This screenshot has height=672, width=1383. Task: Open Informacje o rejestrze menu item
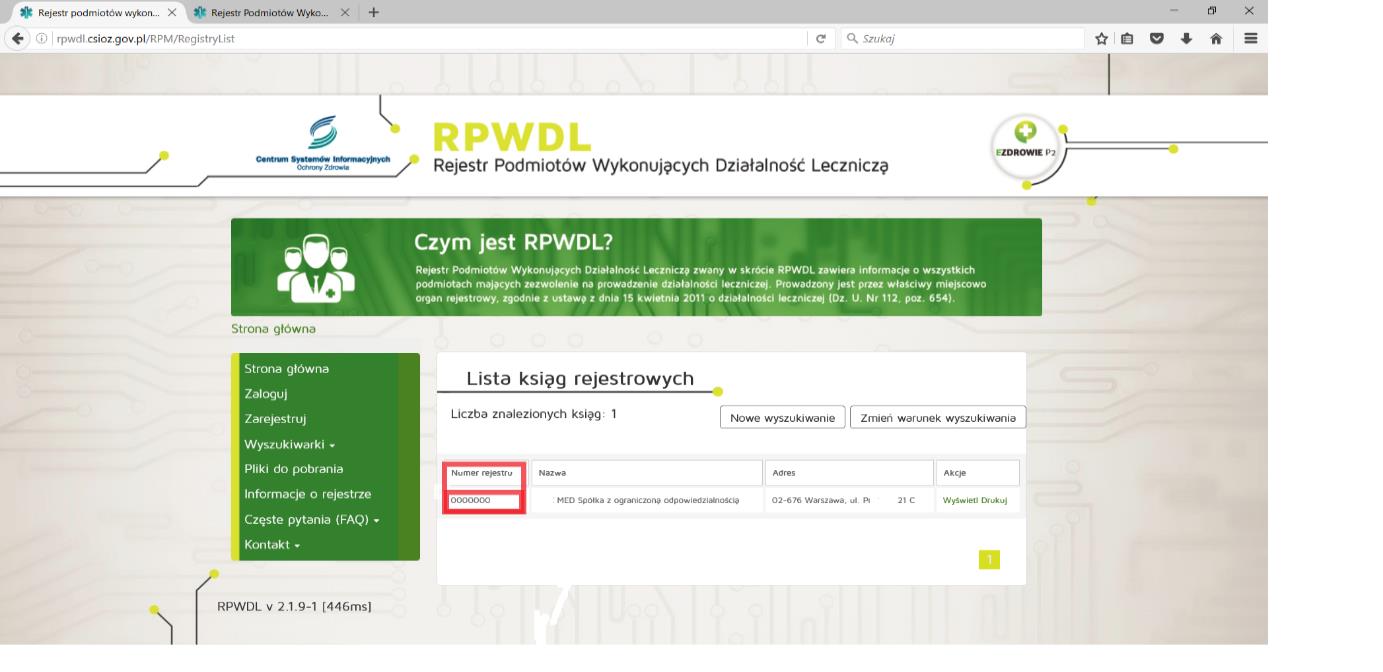click(307, 494)
